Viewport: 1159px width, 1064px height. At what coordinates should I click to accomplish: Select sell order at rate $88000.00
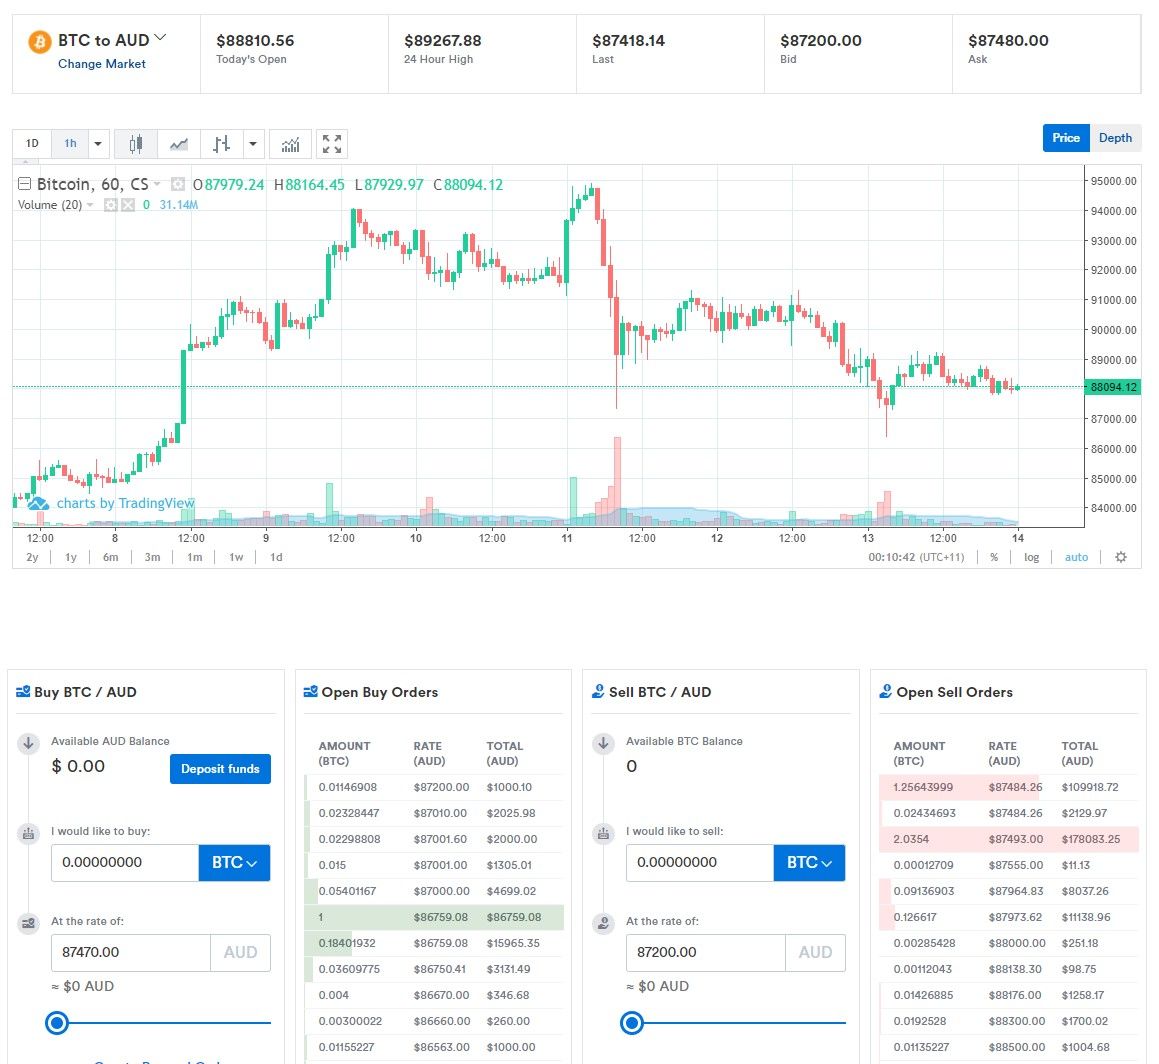point(1009,943)
